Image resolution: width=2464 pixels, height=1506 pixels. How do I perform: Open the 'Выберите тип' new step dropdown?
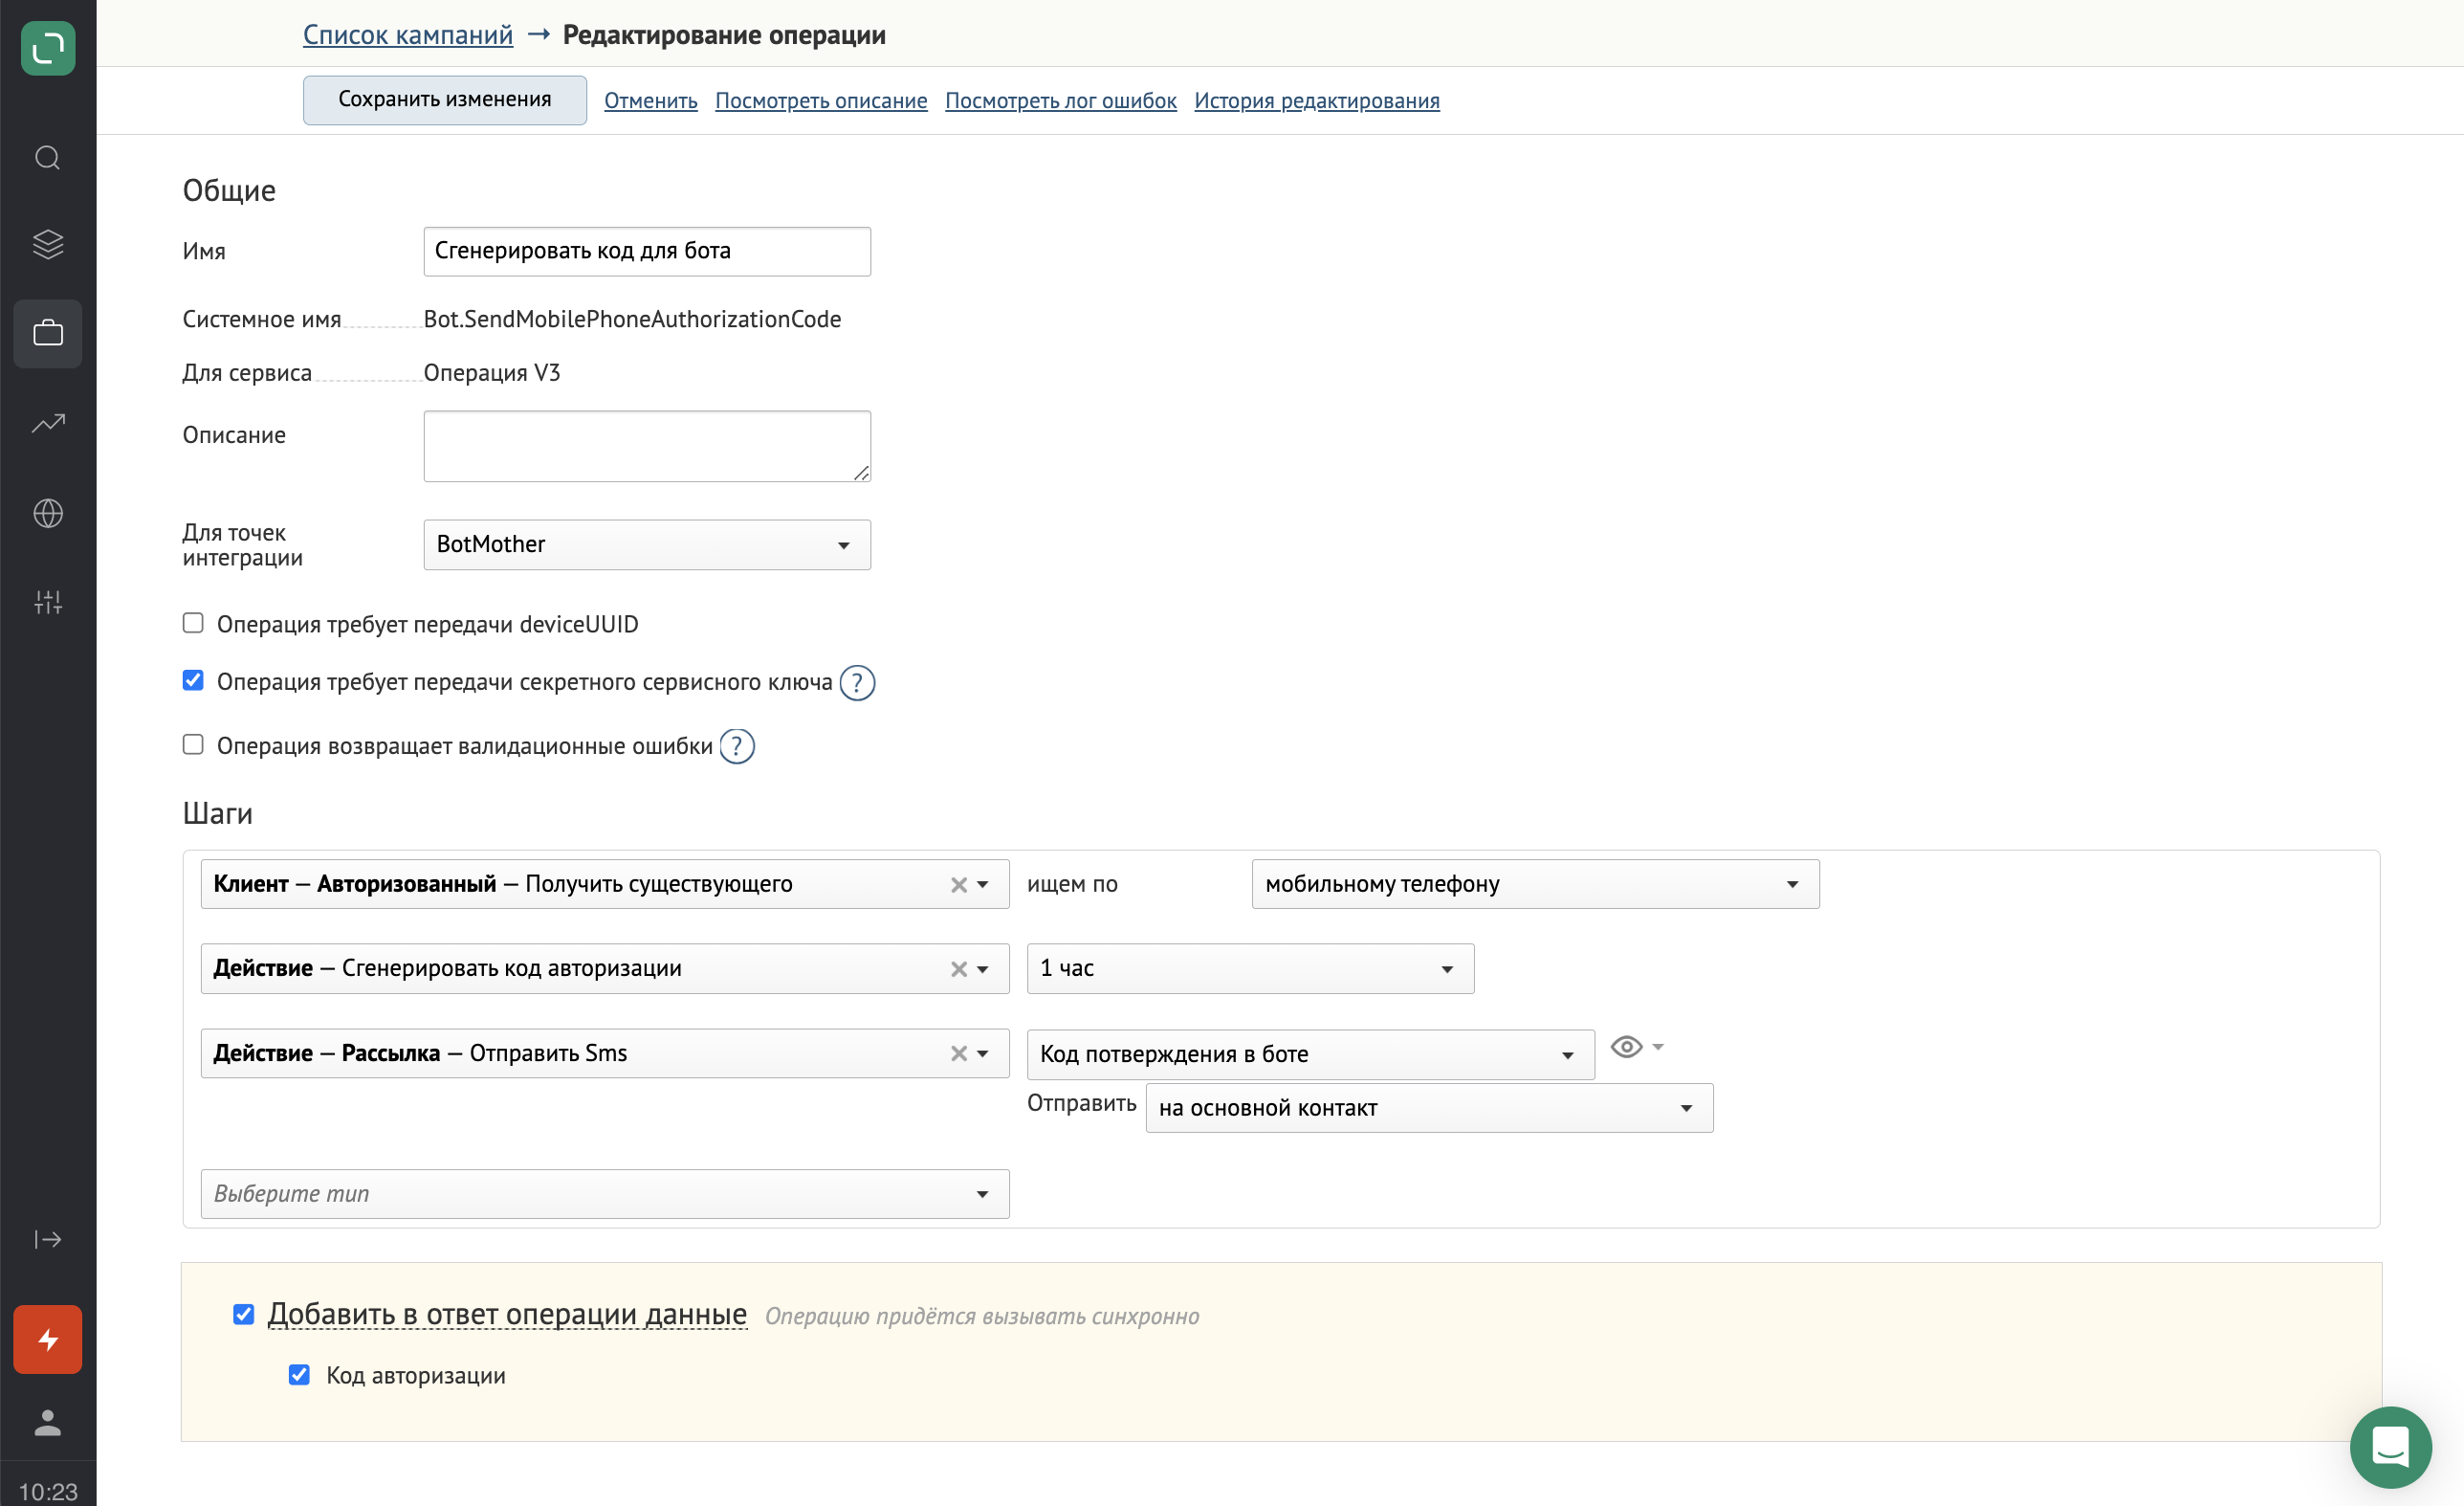605,1195
